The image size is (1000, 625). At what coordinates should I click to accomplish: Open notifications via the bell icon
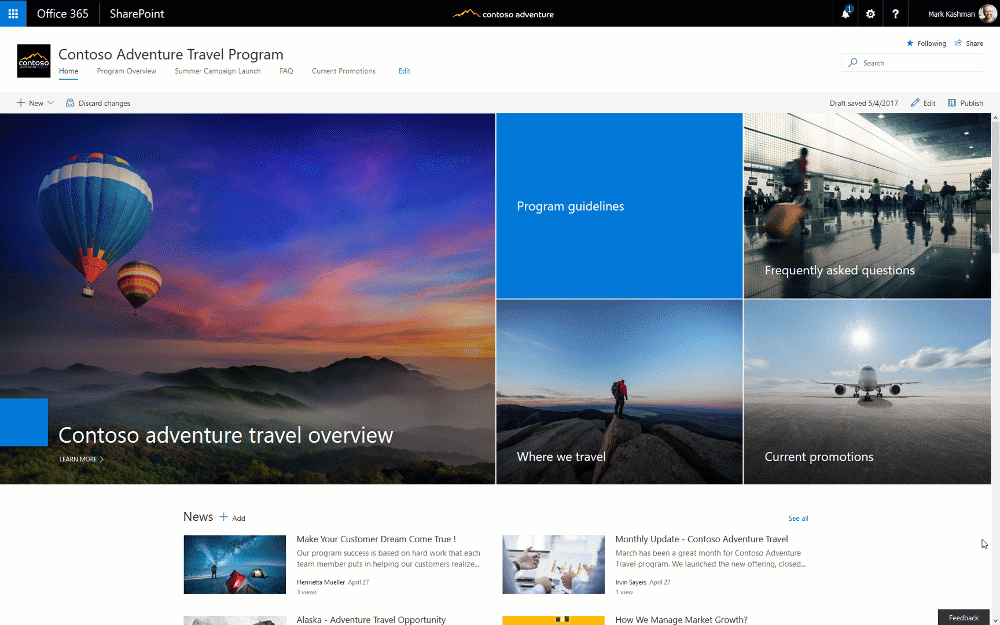pyautogui.click(x=845, y=13)
